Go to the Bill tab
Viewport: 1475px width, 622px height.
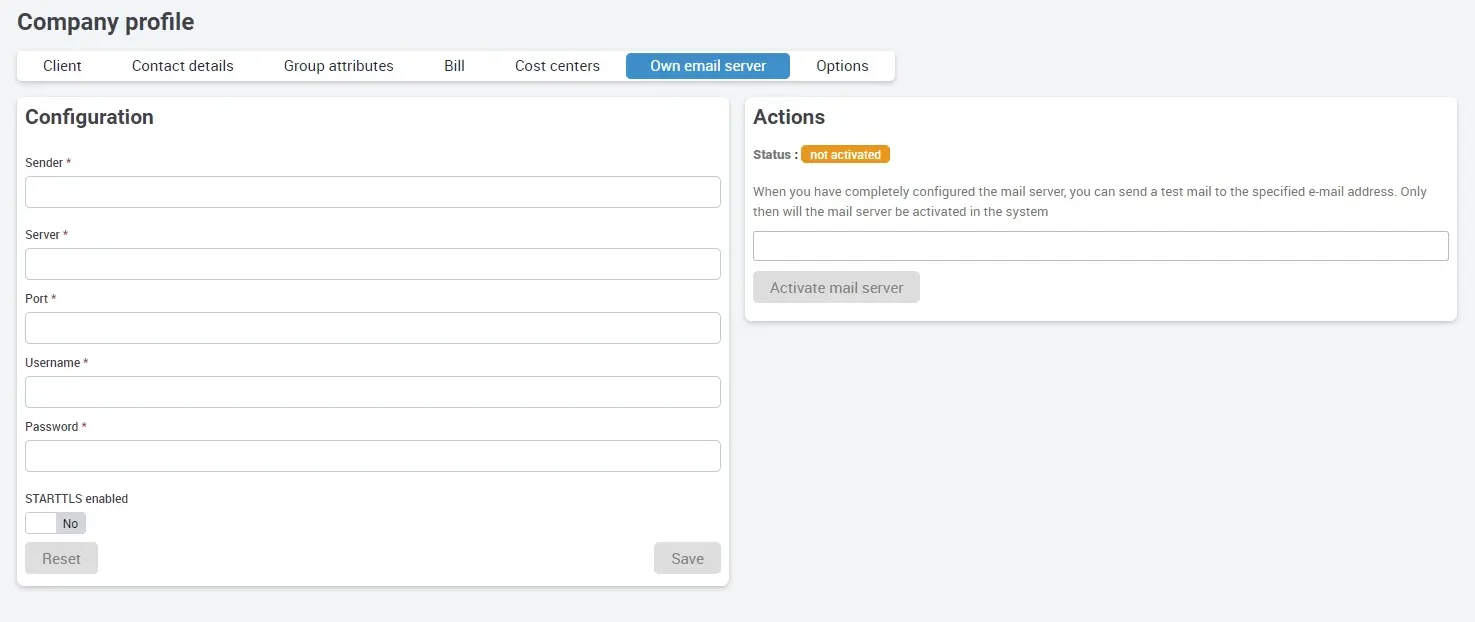point(454,66)
